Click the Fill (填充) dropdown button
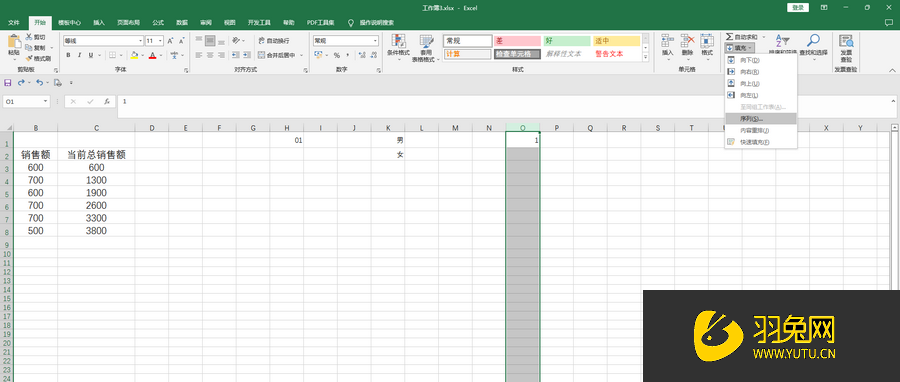This screenshot has height=382, width=900. click(739, 49)
